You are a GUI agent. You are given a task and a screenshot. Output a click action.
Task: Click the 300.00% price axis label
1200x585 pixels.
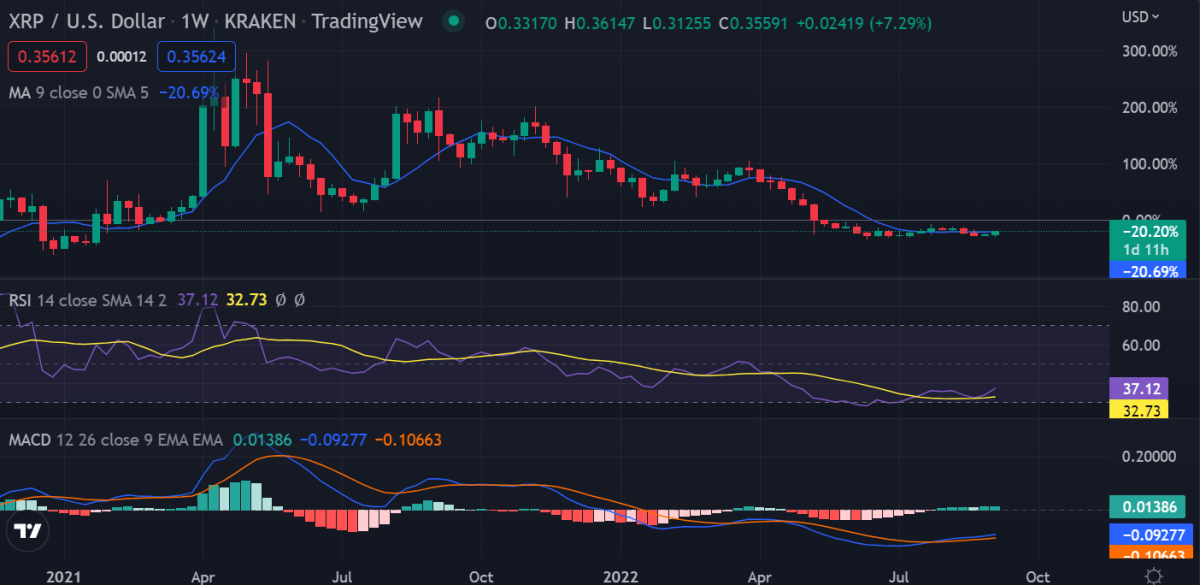click(1151, 50)
